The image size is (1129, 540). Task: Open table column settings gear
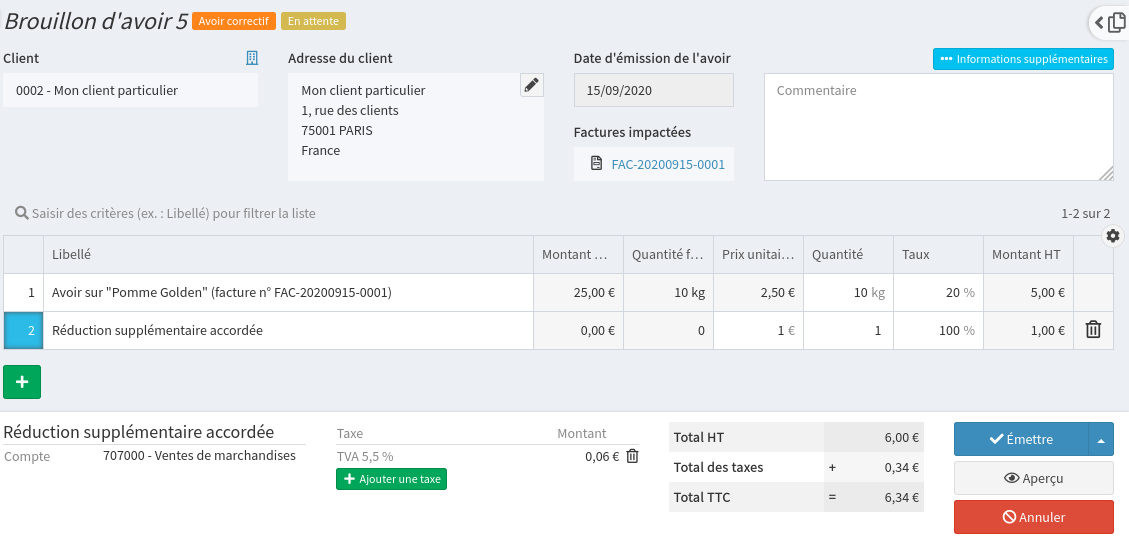click(1113, 236)
